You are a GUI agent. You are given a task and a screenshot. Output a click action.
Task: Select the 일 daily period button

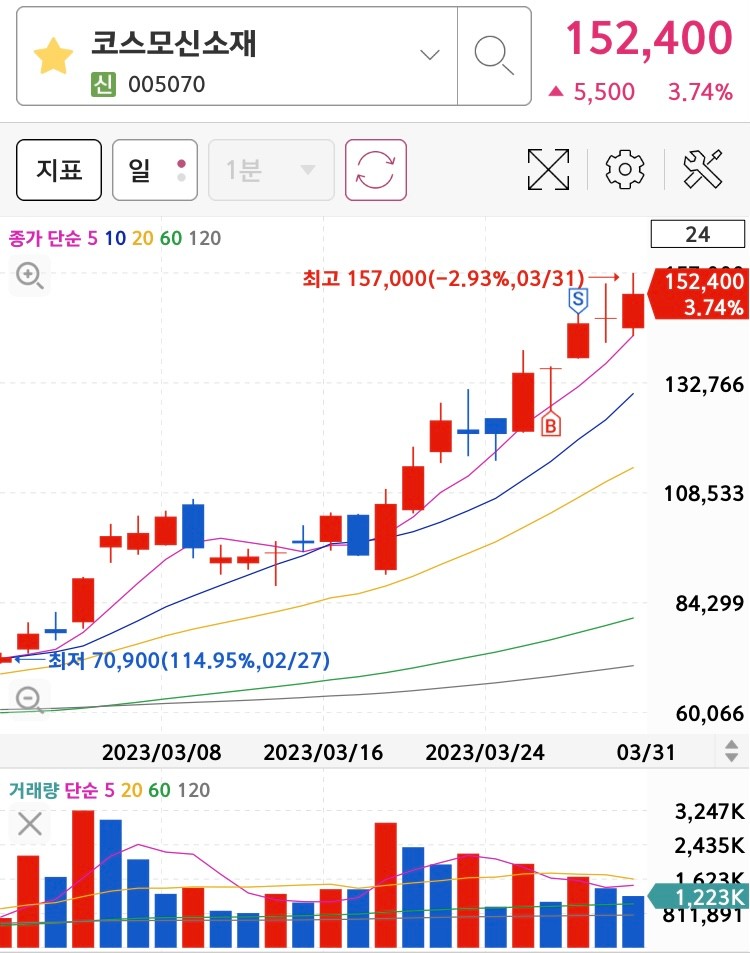tap(155, 170)
